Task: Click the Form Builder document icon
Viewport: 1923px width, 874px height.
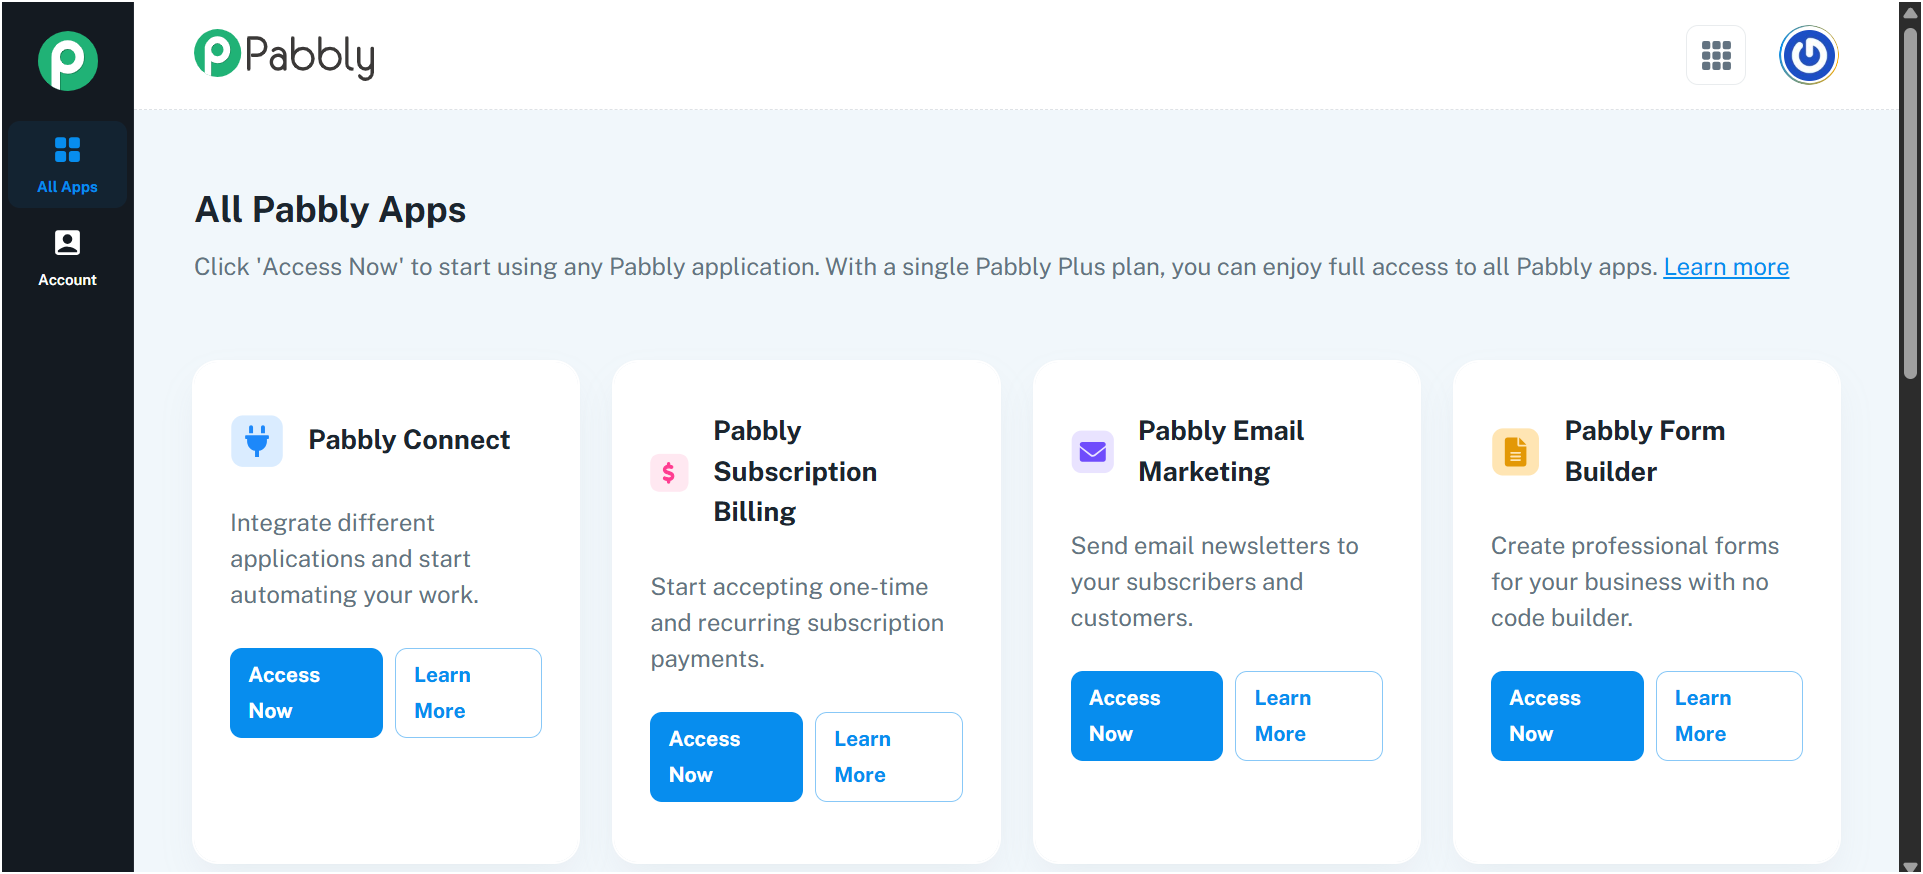Action: pos(1515,452)
